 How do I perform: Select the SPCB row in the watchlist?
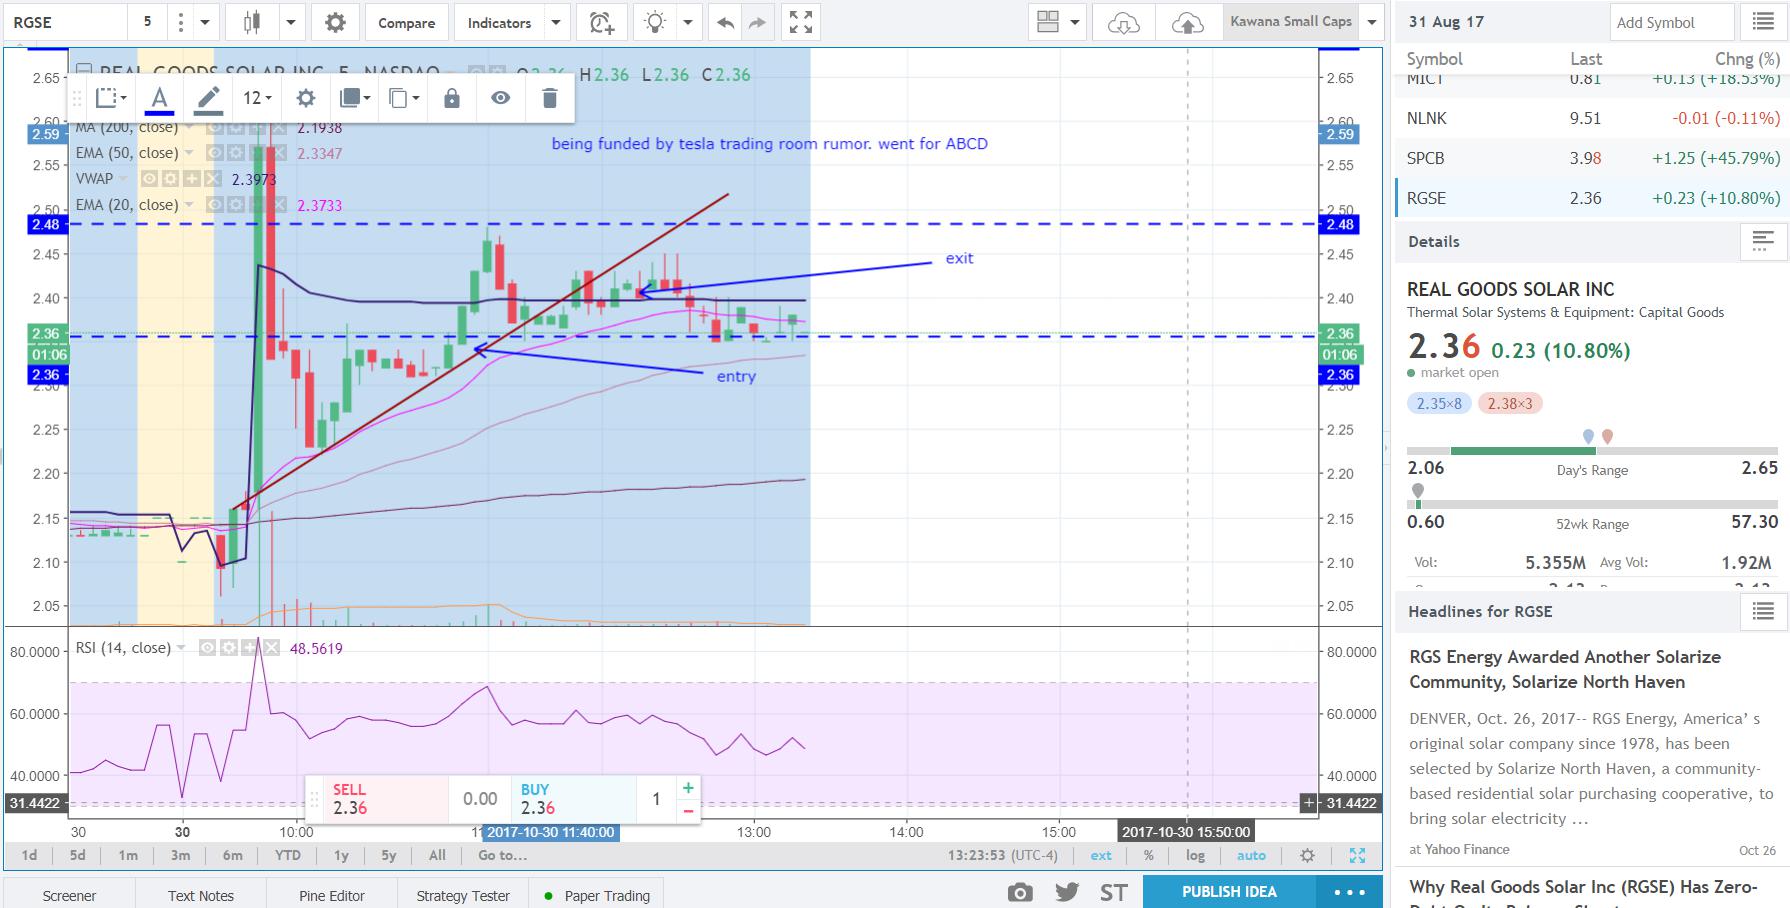tap(1593, 158)
